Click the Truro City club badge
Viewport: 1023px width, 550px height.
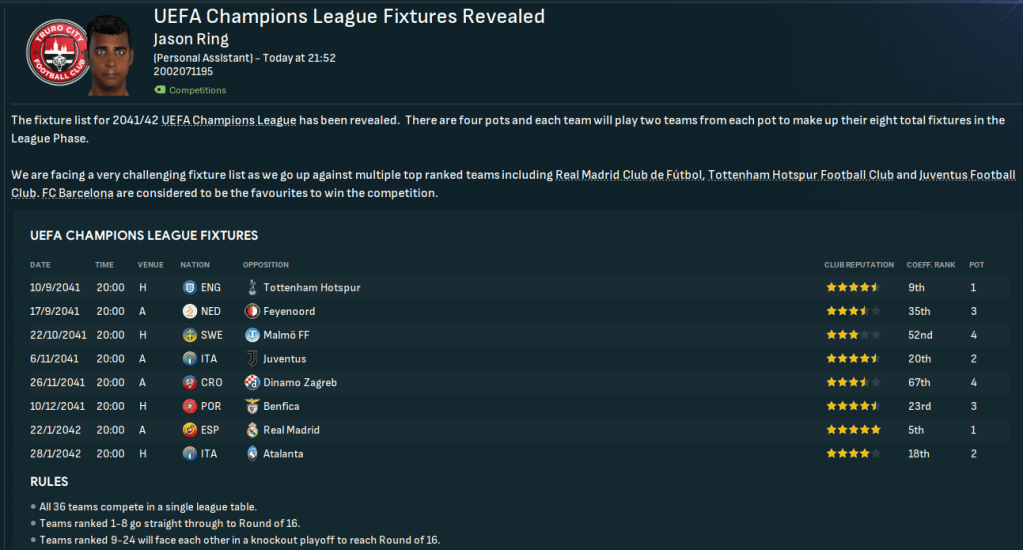tap(53, 55)
